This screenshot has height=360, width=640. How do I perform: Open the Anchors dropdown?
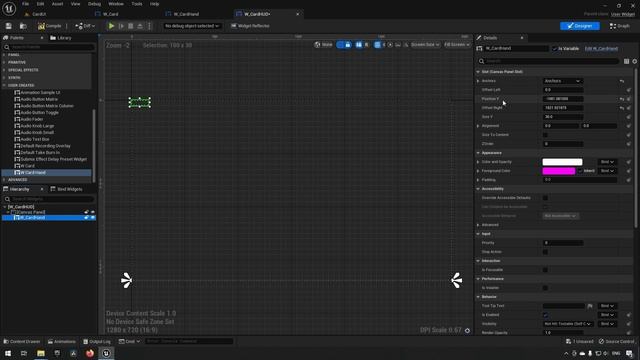coord(562,81)
